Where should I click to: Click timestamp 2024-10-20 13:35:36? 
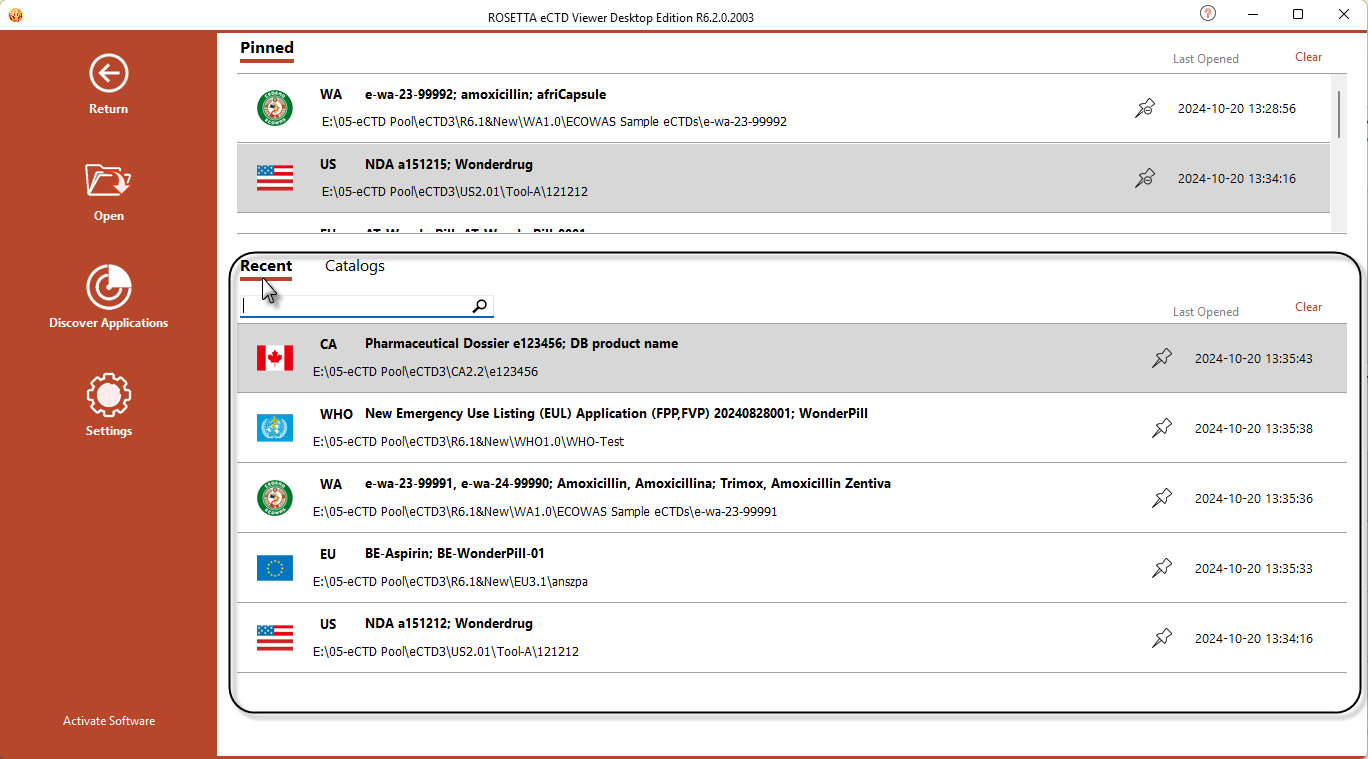tap(1254, 498)
